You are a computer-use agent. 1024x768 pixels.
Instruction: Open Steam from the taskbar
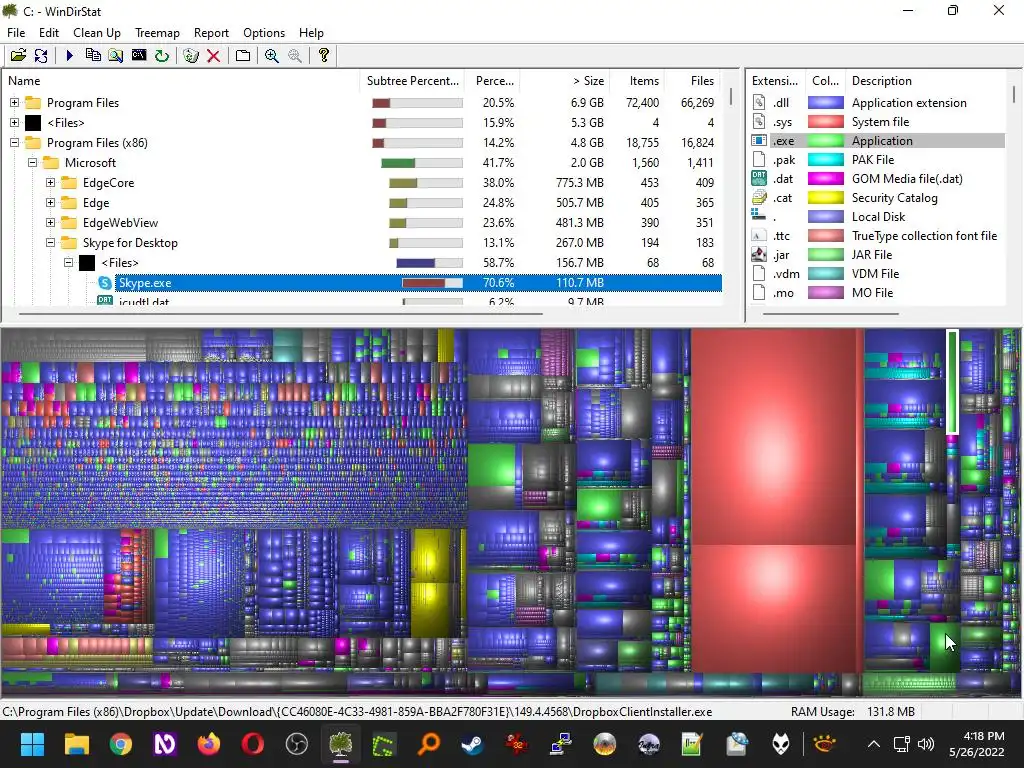coord(473,744)
